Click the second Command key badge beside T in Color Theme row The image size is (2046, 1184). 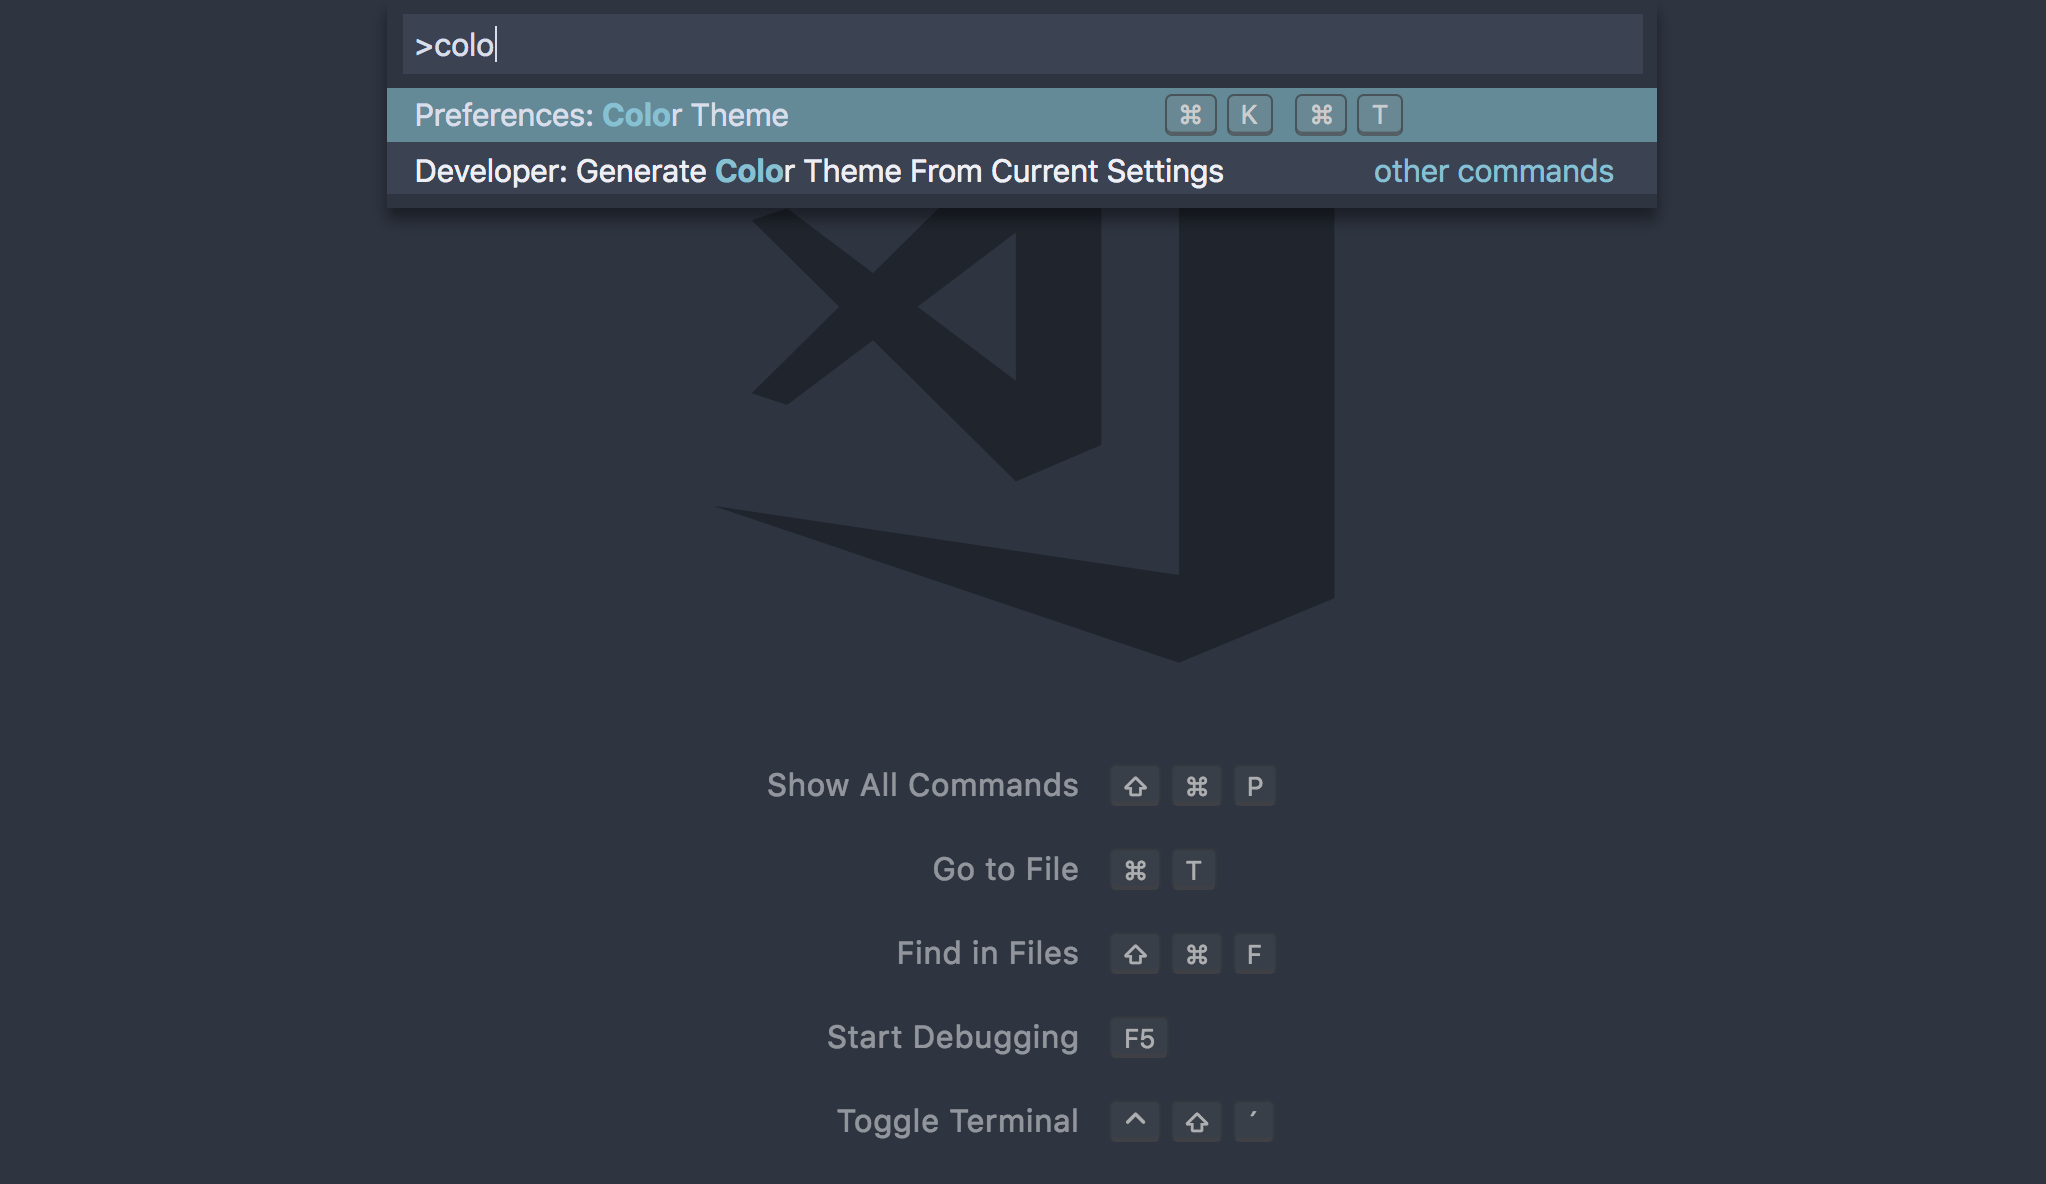[x=1321, y=115]
